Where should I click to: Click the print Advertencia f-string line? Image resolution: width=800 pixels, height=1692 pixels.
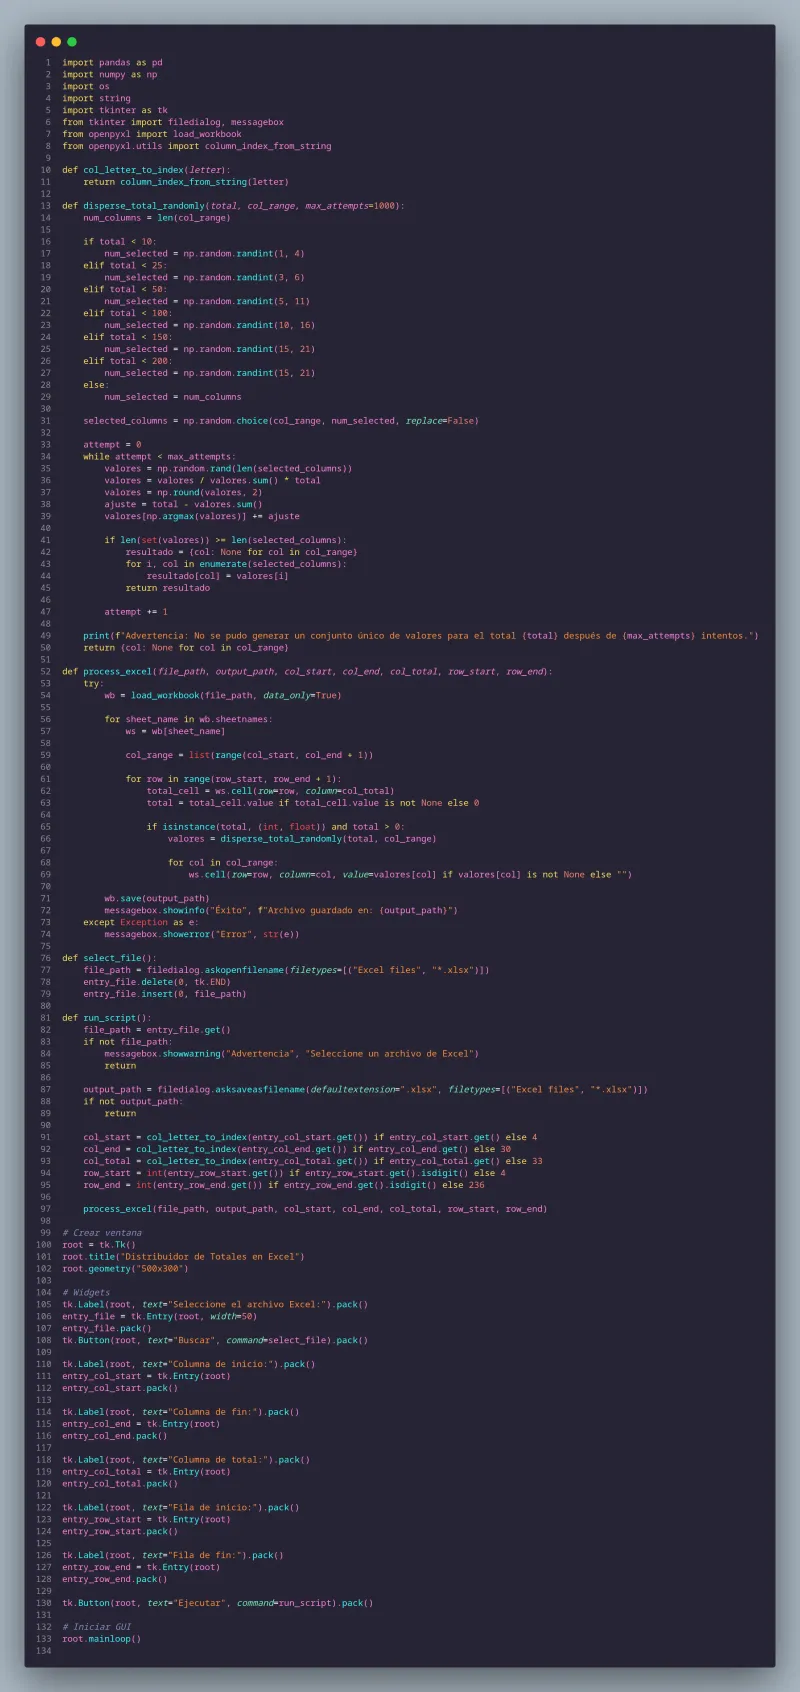[x=421, y=636]
